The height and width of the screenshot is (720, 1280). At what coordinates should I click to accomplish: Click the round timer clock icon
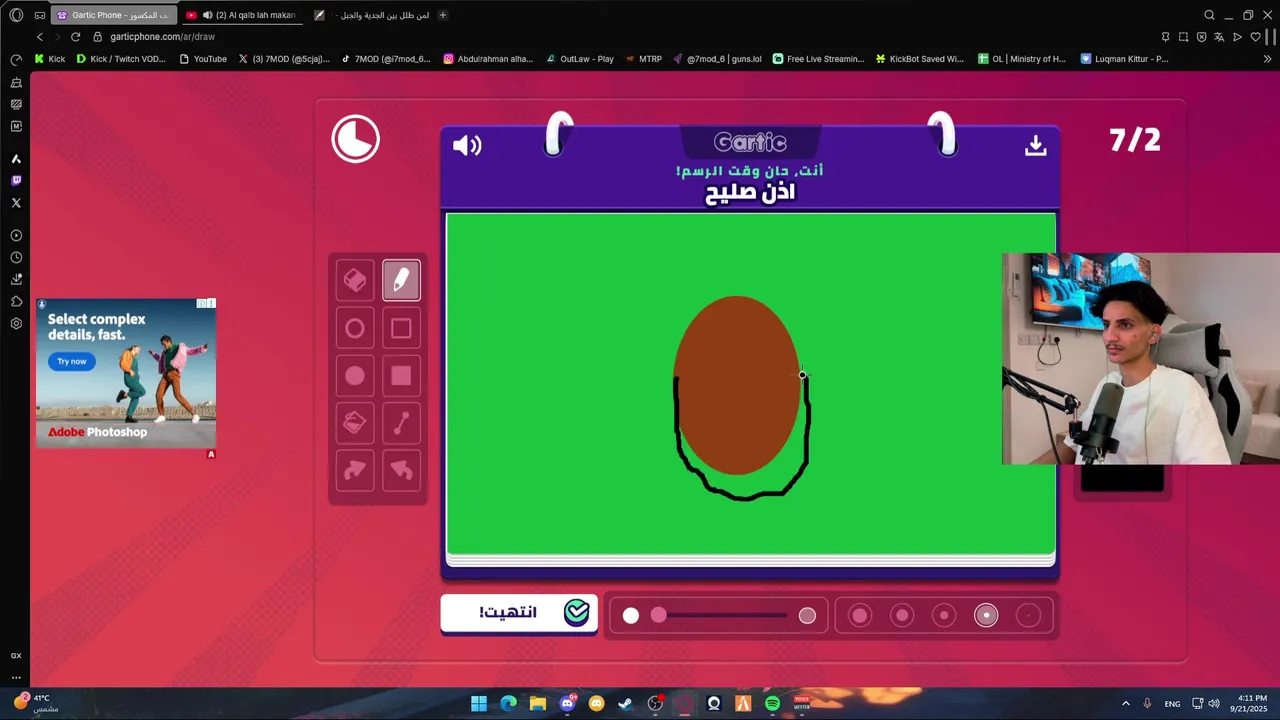point(356,139)
